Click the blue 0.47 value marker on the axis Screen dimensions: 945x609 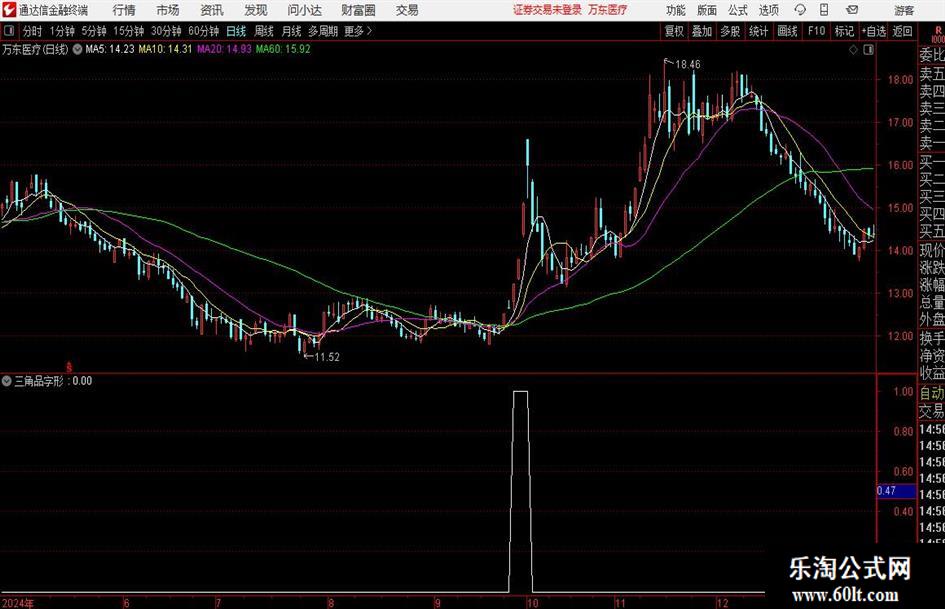point(896,491)
